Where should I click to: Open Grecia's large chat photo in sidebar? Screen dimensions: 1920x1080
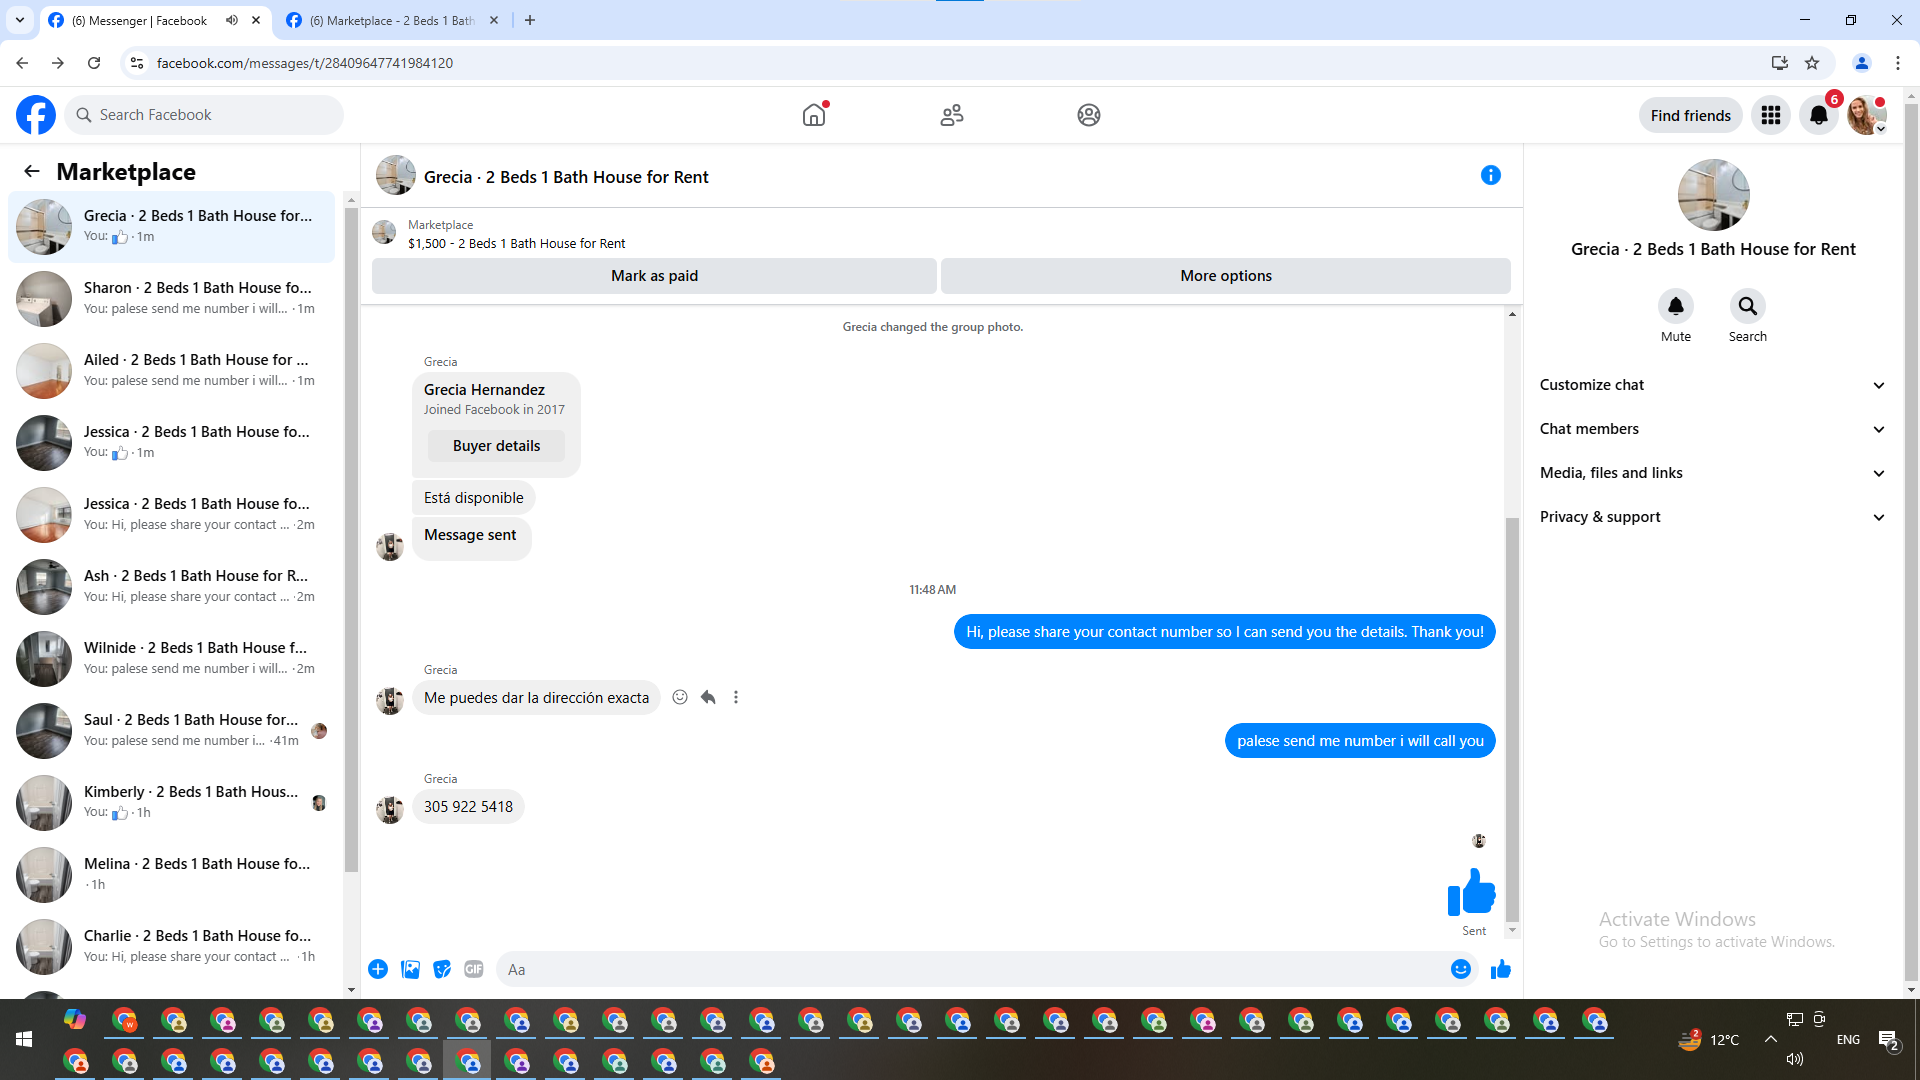point(1714,195)
